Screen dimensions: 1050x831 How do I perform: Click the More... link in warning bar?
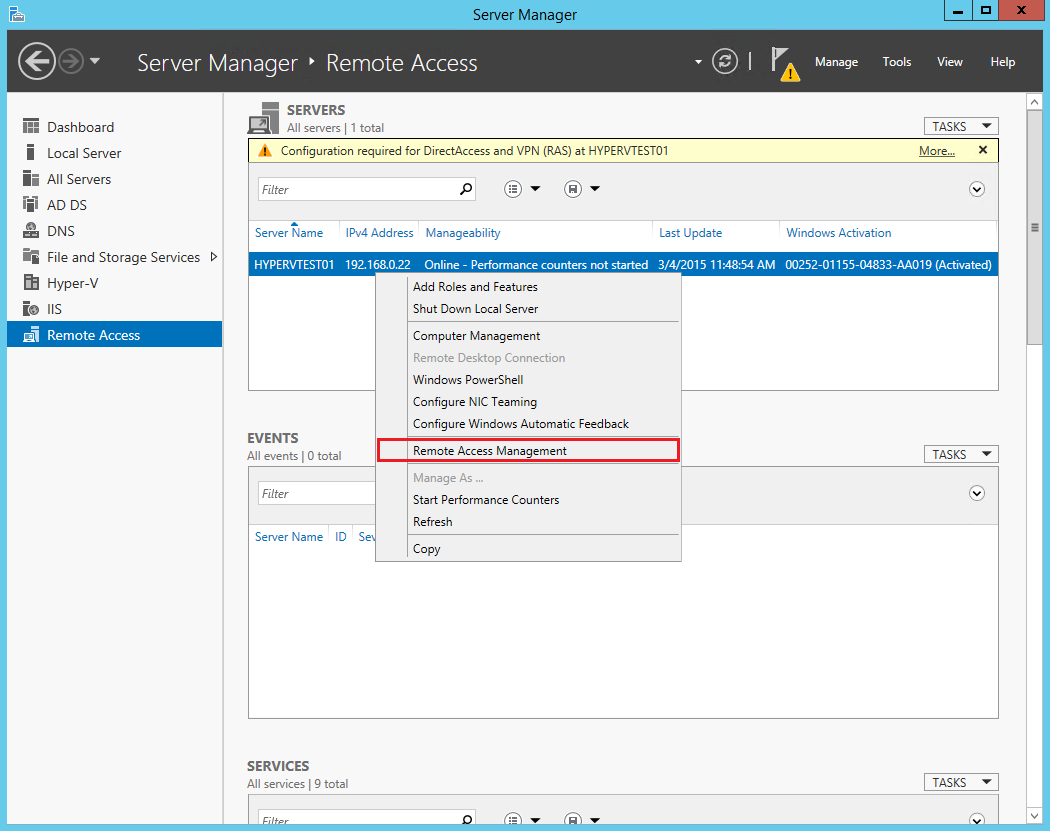pyautogui.click(x=936, y=151)
